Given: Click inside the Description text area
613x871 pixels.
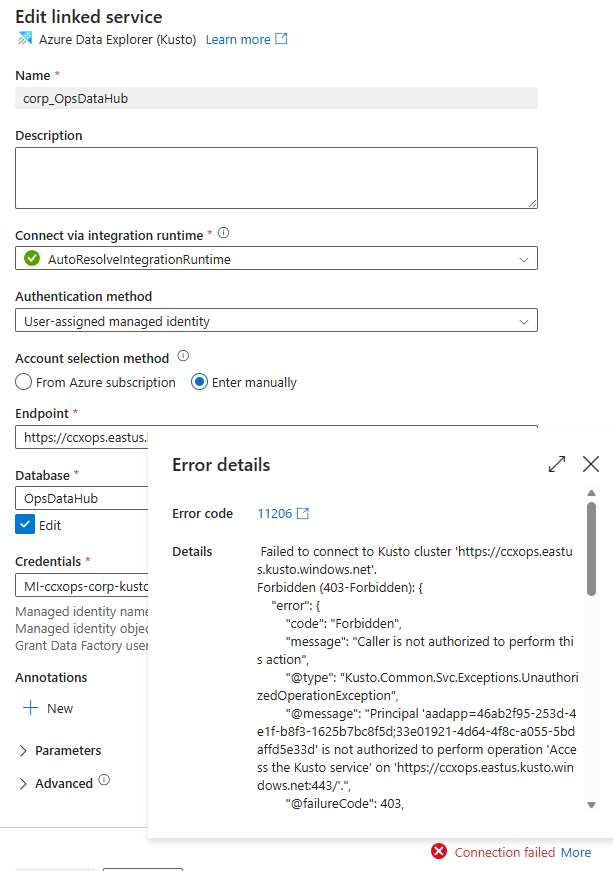Looking at the screenshot, I should pos(276,178).
